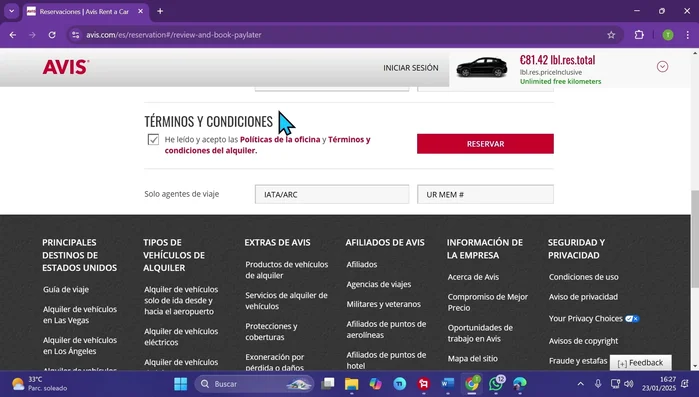Click the car thumbnail in header
The height and width of the screenshot is (397, 699).
point(482,67)
